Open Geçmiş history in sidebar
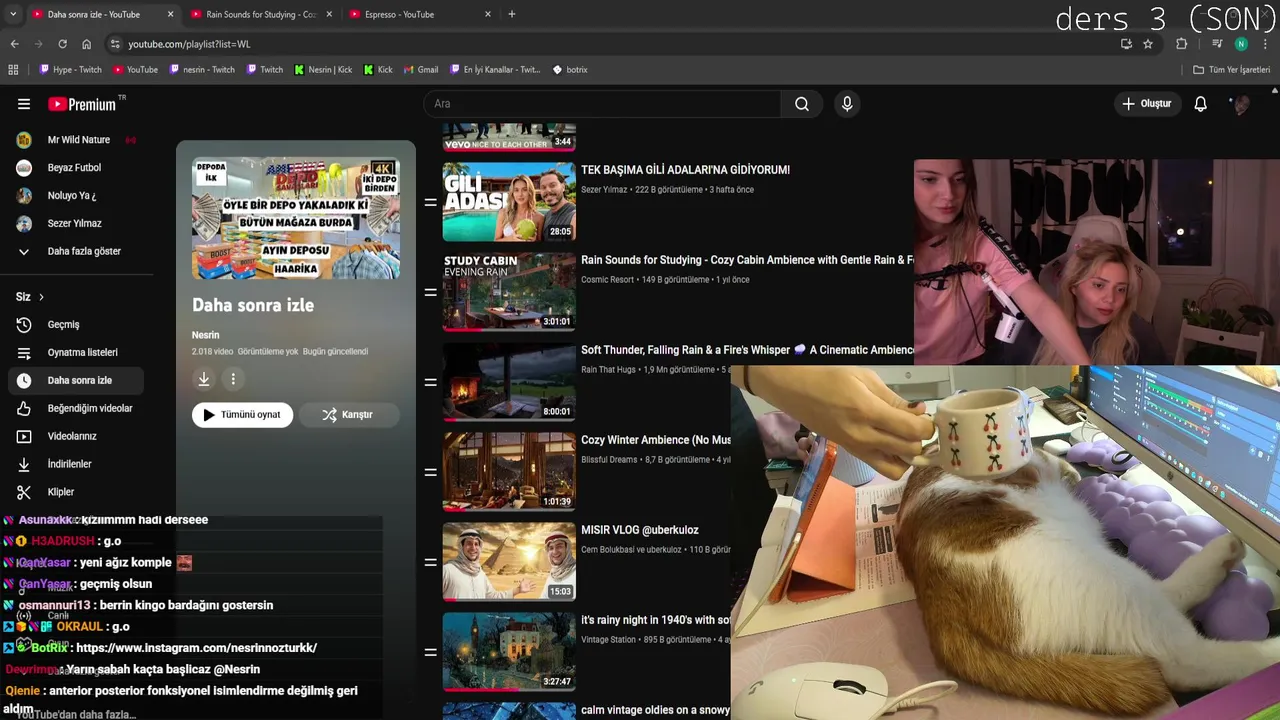The width and height of the screenshot is (1280, 720). tap(75, 325)
